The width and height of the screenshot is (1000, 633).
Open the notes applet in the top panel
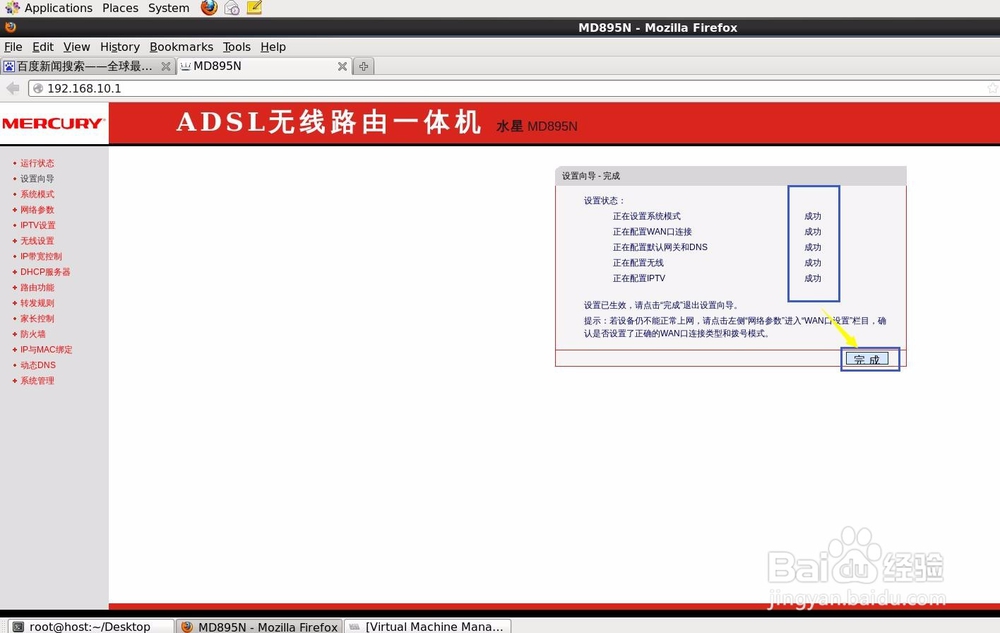pyautogui.click(x=255, y=8)
